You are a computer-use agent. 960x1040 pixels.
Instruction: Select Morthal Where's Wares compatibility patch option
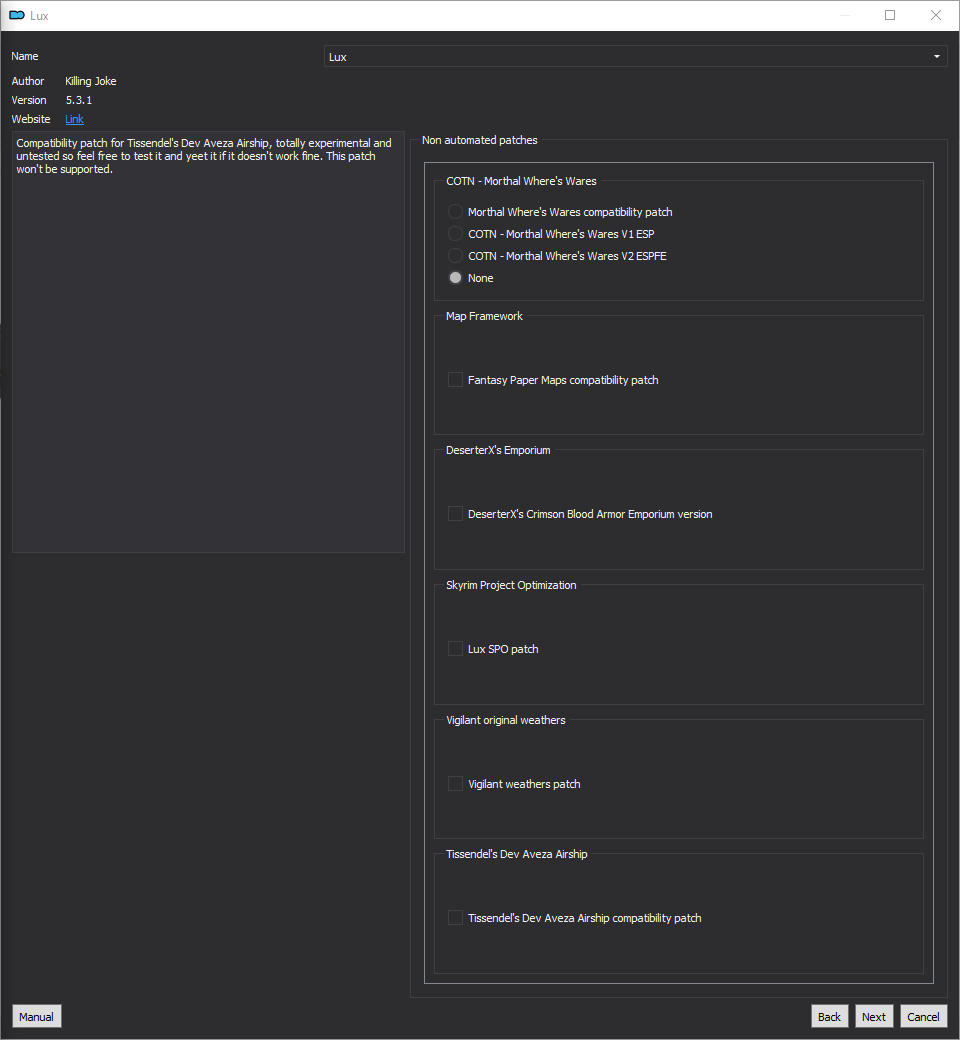point(456,212)
